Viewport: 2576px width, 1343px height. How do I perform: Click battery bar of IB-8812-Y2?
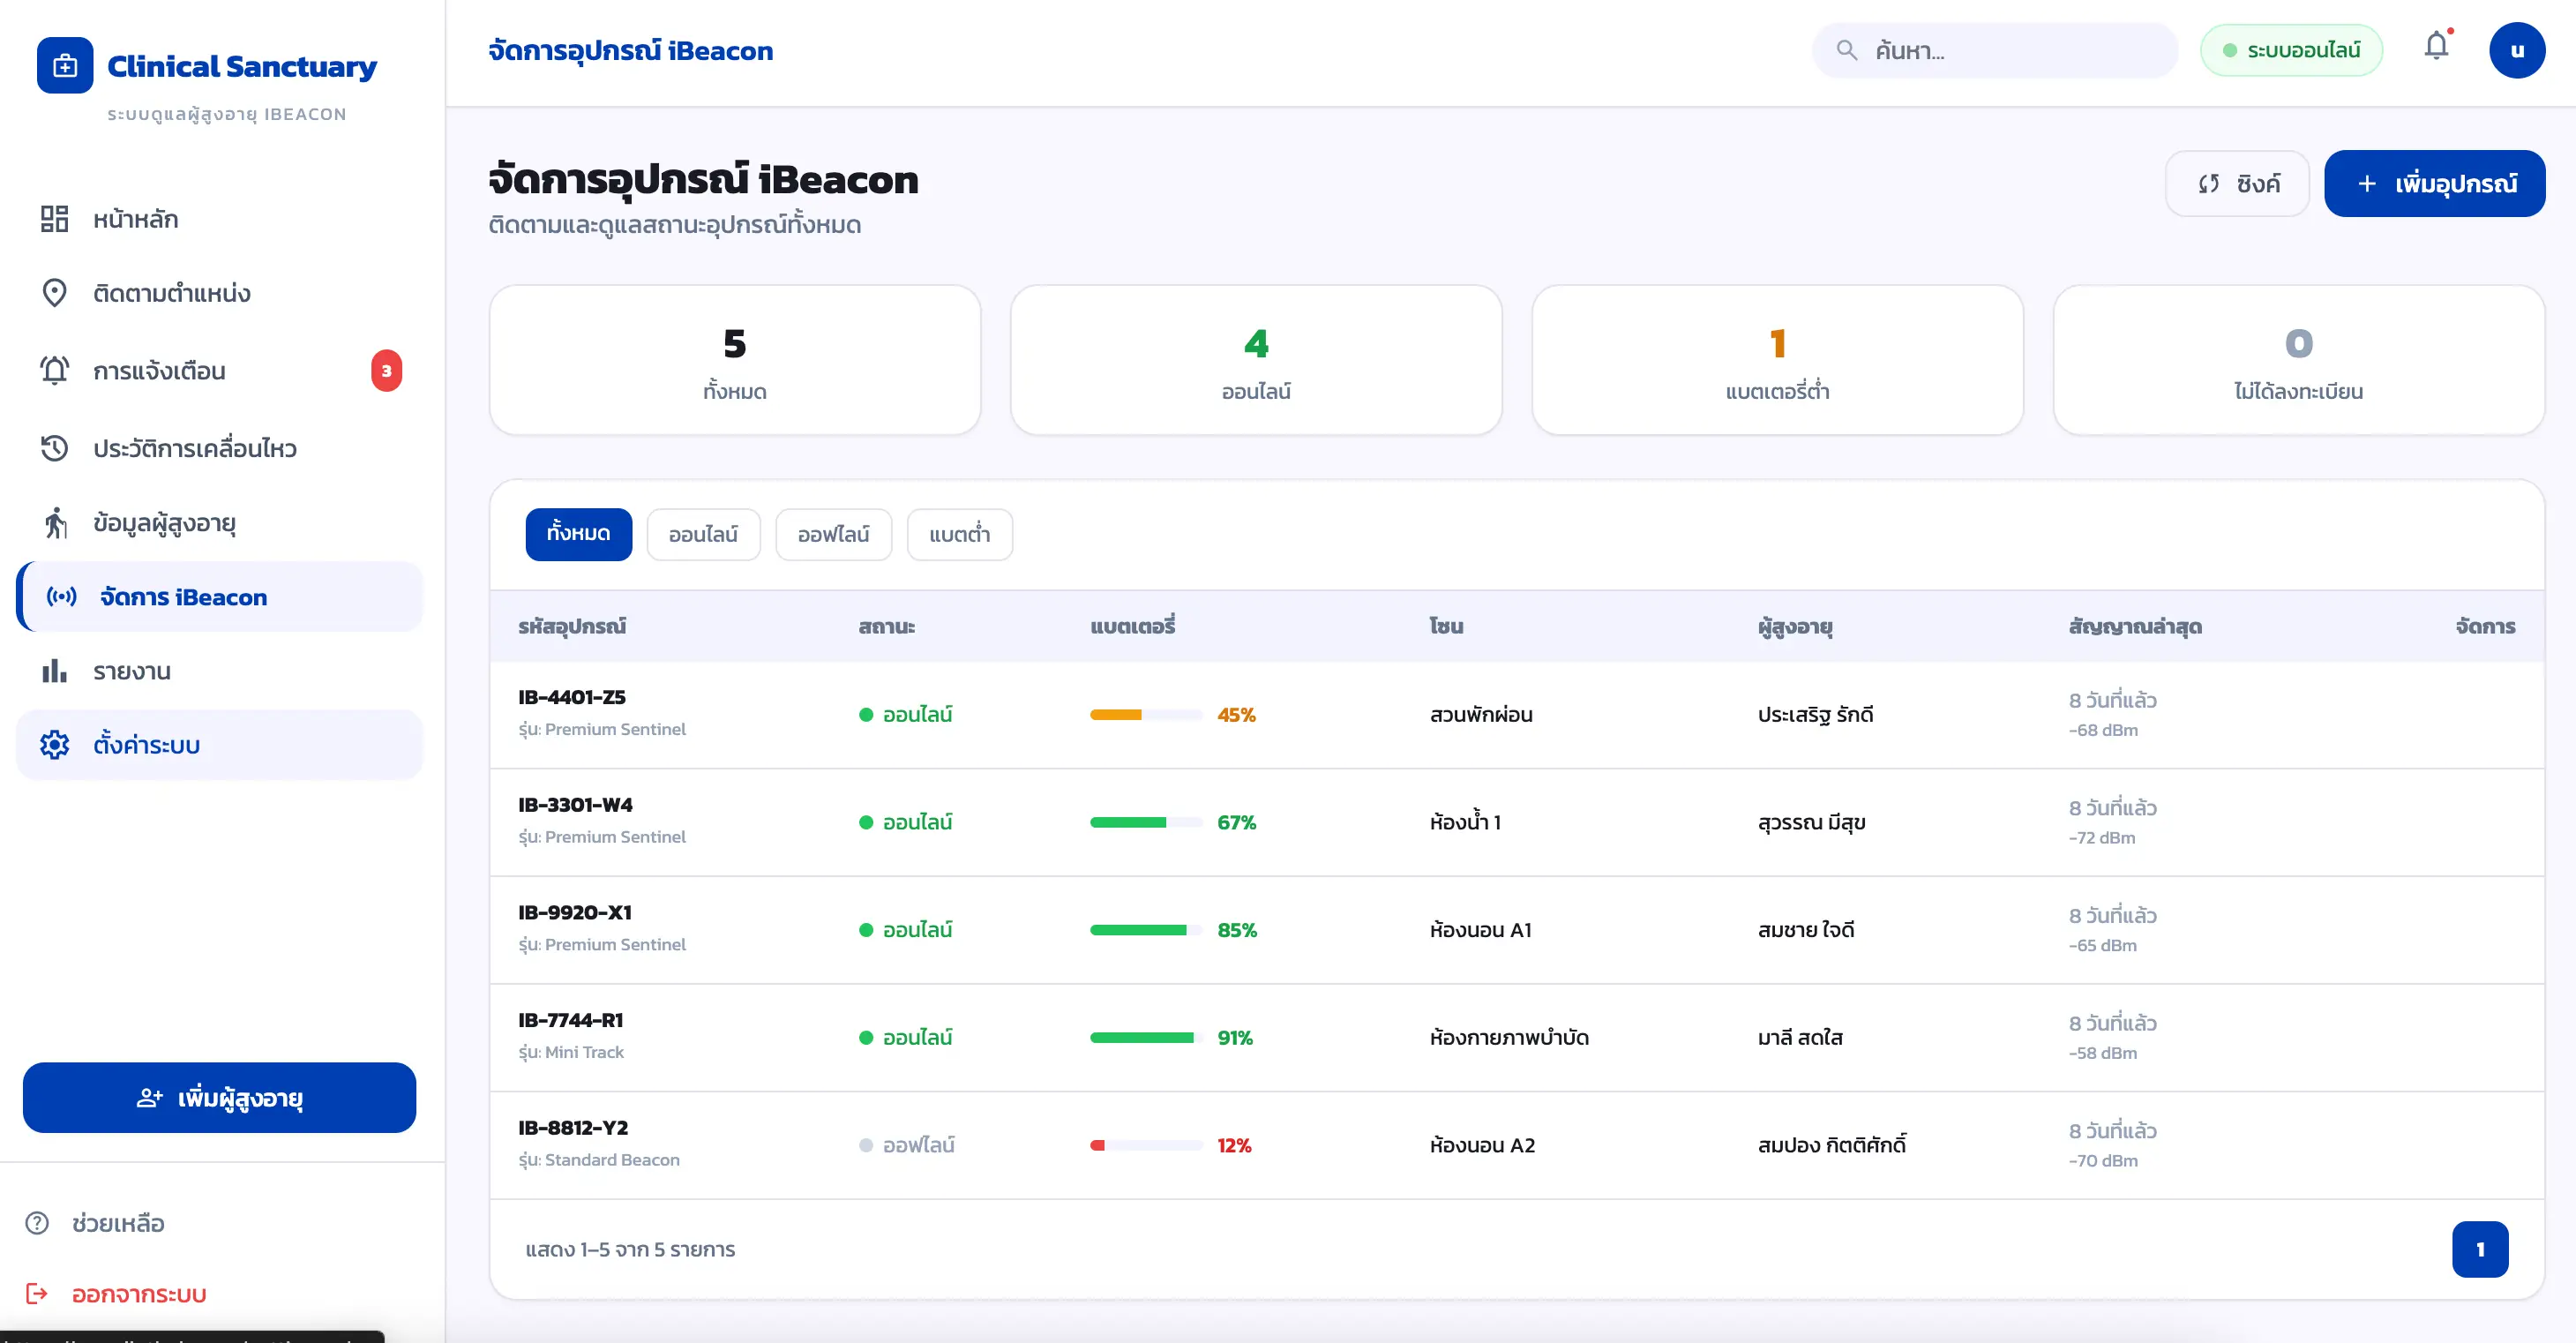point(1146,1146)
